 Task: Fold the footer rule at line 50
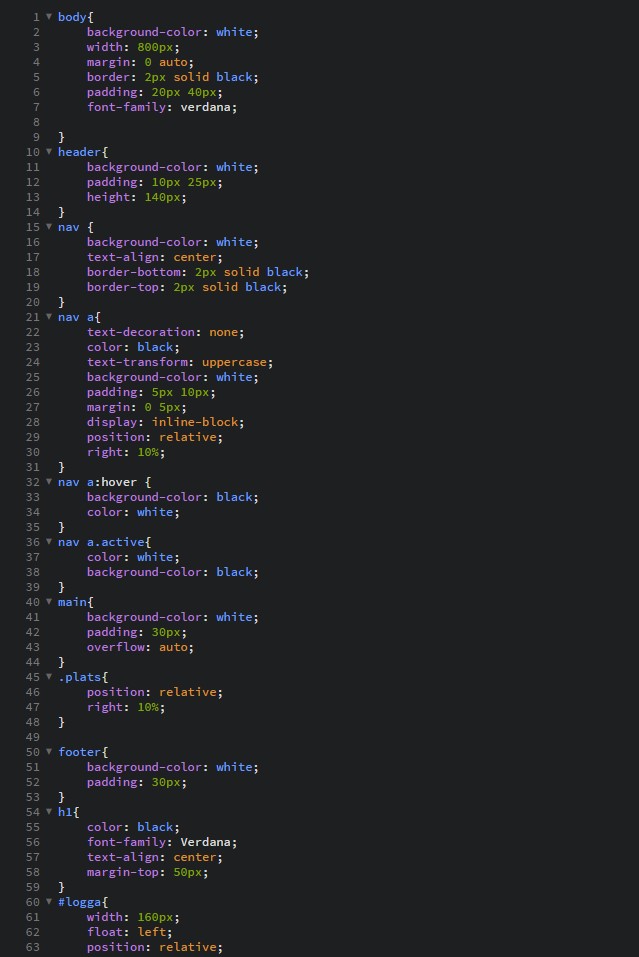(49, 752)
